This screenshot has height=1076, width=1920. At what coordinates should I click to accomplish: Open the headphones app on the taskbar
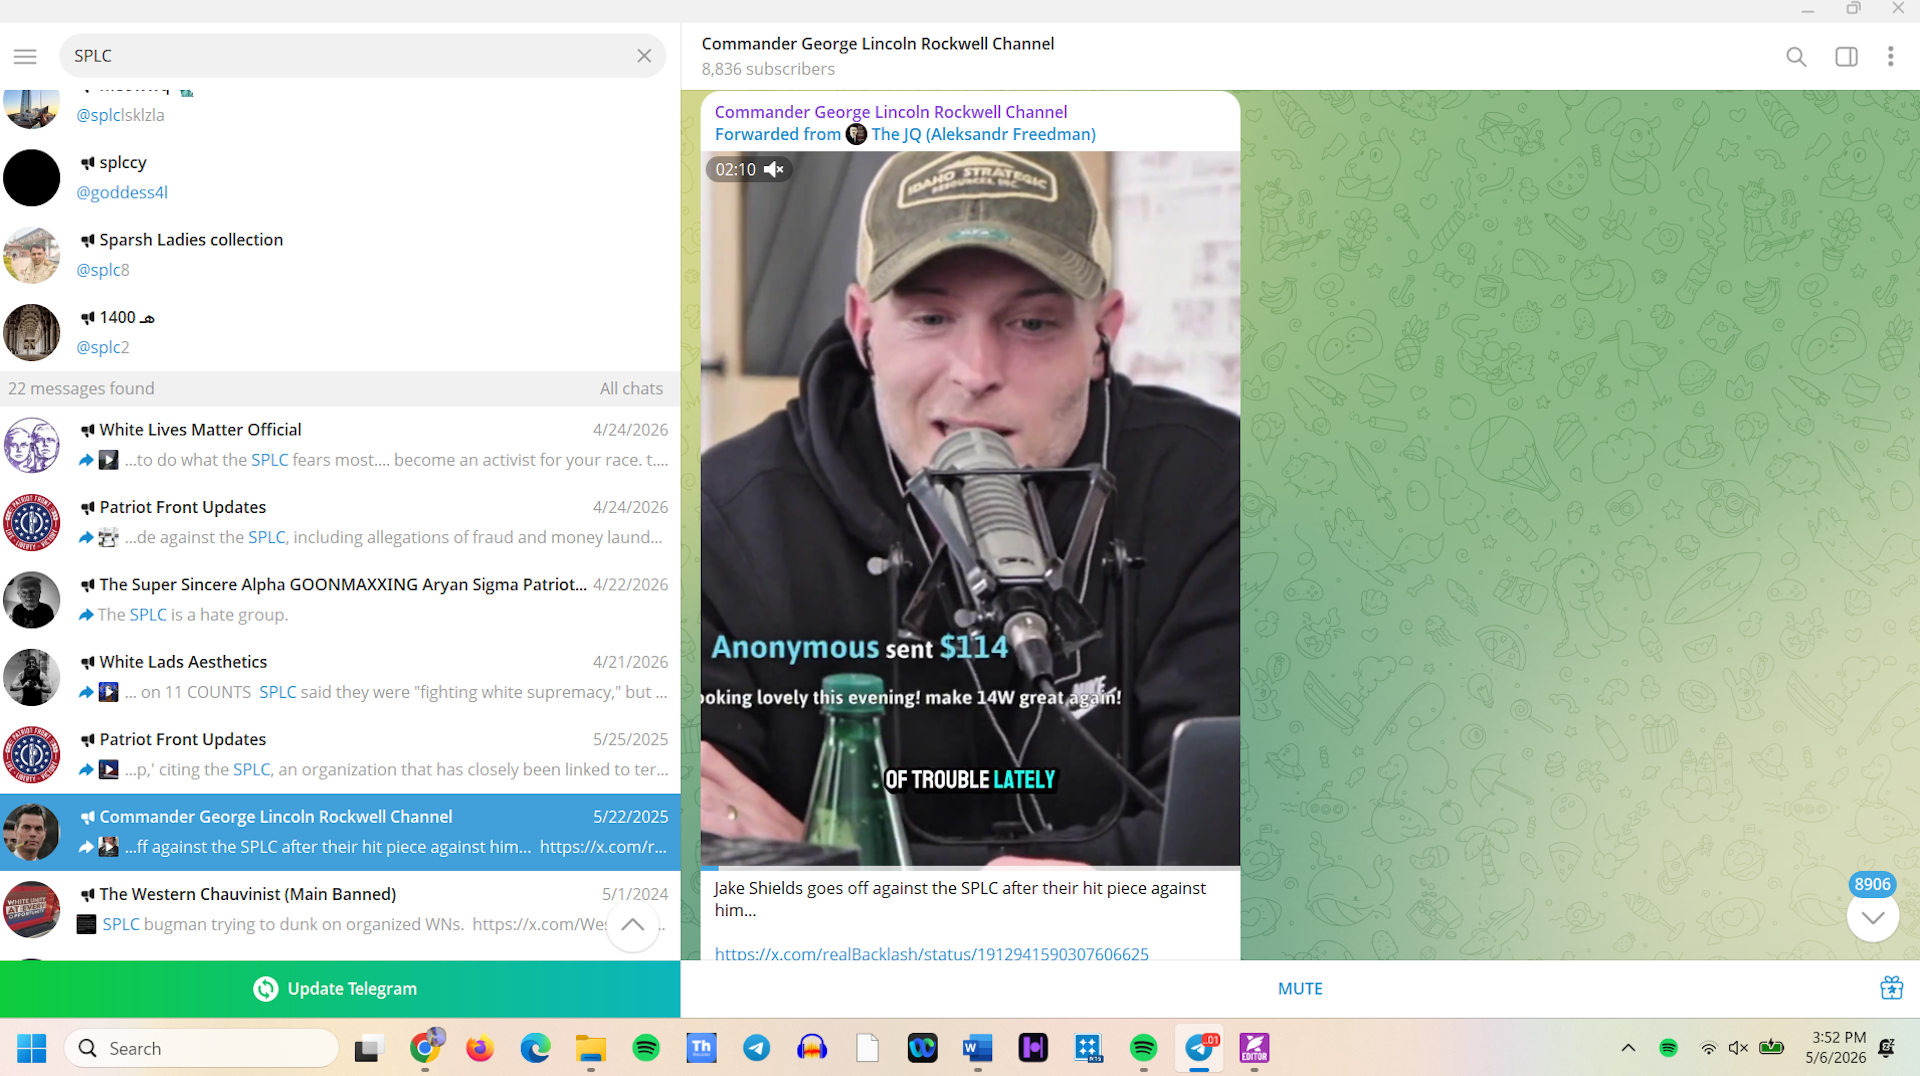pos(812,1048)
